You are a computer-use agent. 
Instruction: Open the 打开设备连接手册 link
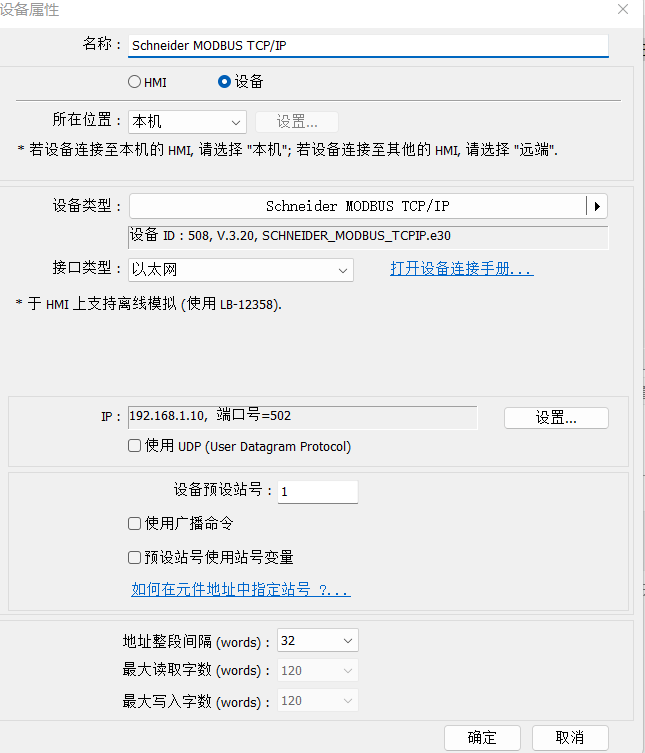coord(462,268)
